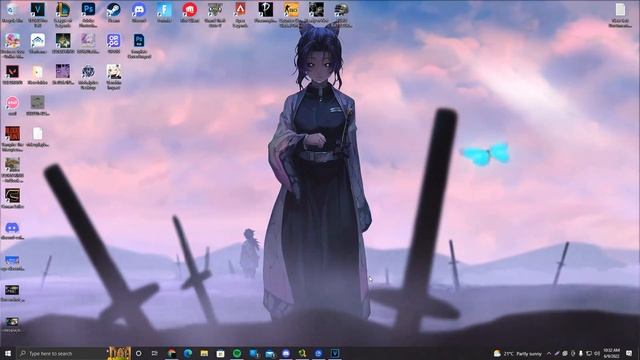The image size is (640, 360).
Task: Switch to VEGAS Pro on the taskbar
Action: (x=335, y=353)
